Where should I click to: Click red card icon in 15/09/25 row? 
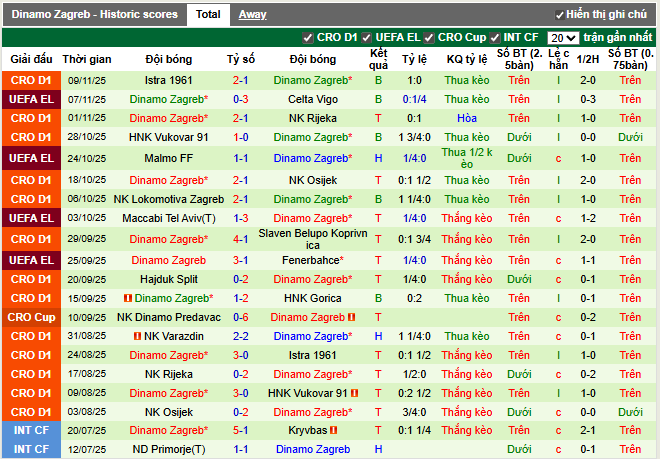128,298
